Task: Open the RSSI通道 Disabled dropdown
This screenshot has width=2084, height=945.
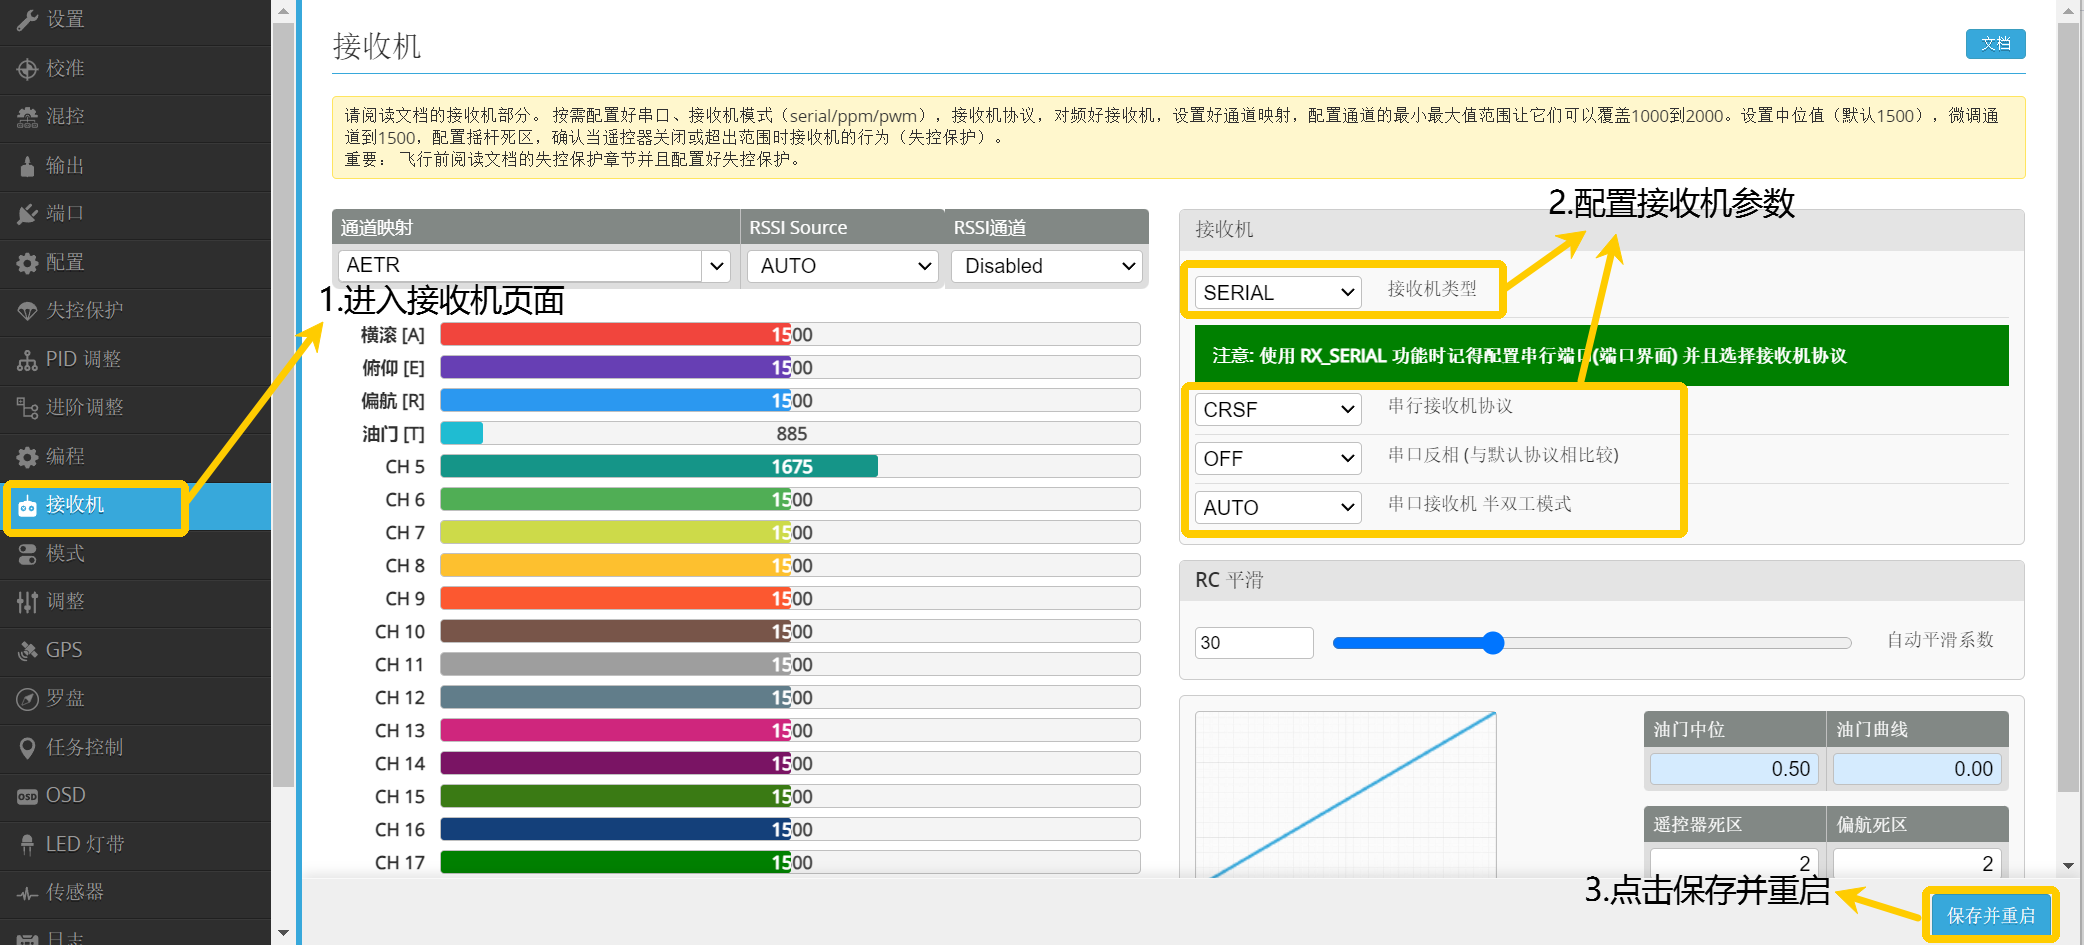Action: tap(1047, 266)
